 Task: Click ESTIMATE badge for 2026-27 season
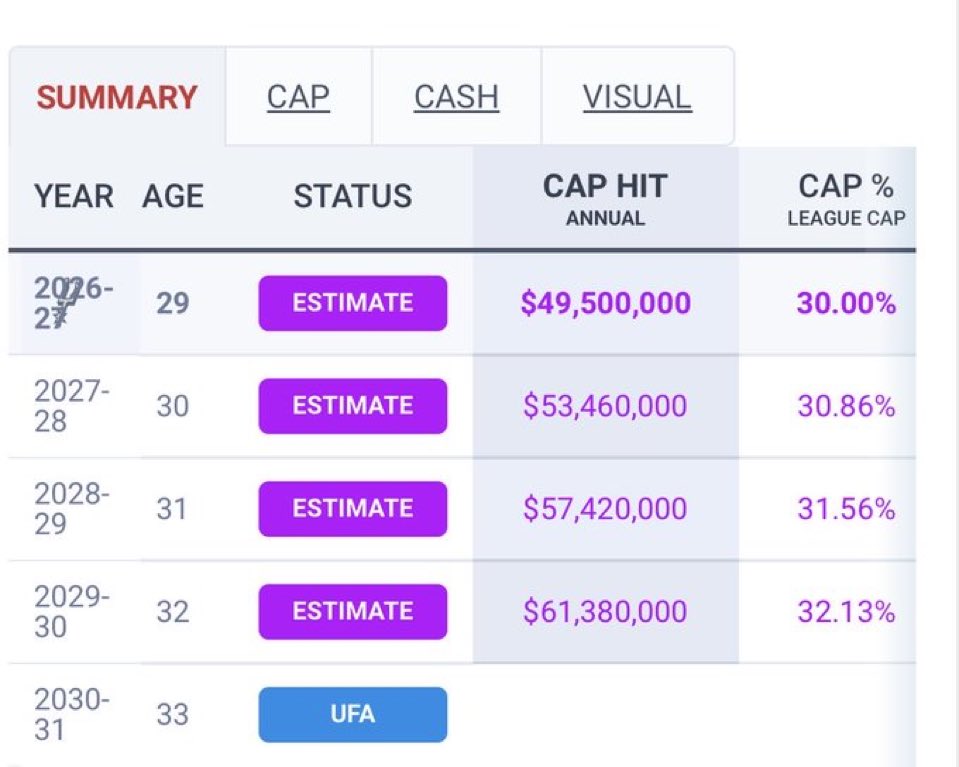353,303
